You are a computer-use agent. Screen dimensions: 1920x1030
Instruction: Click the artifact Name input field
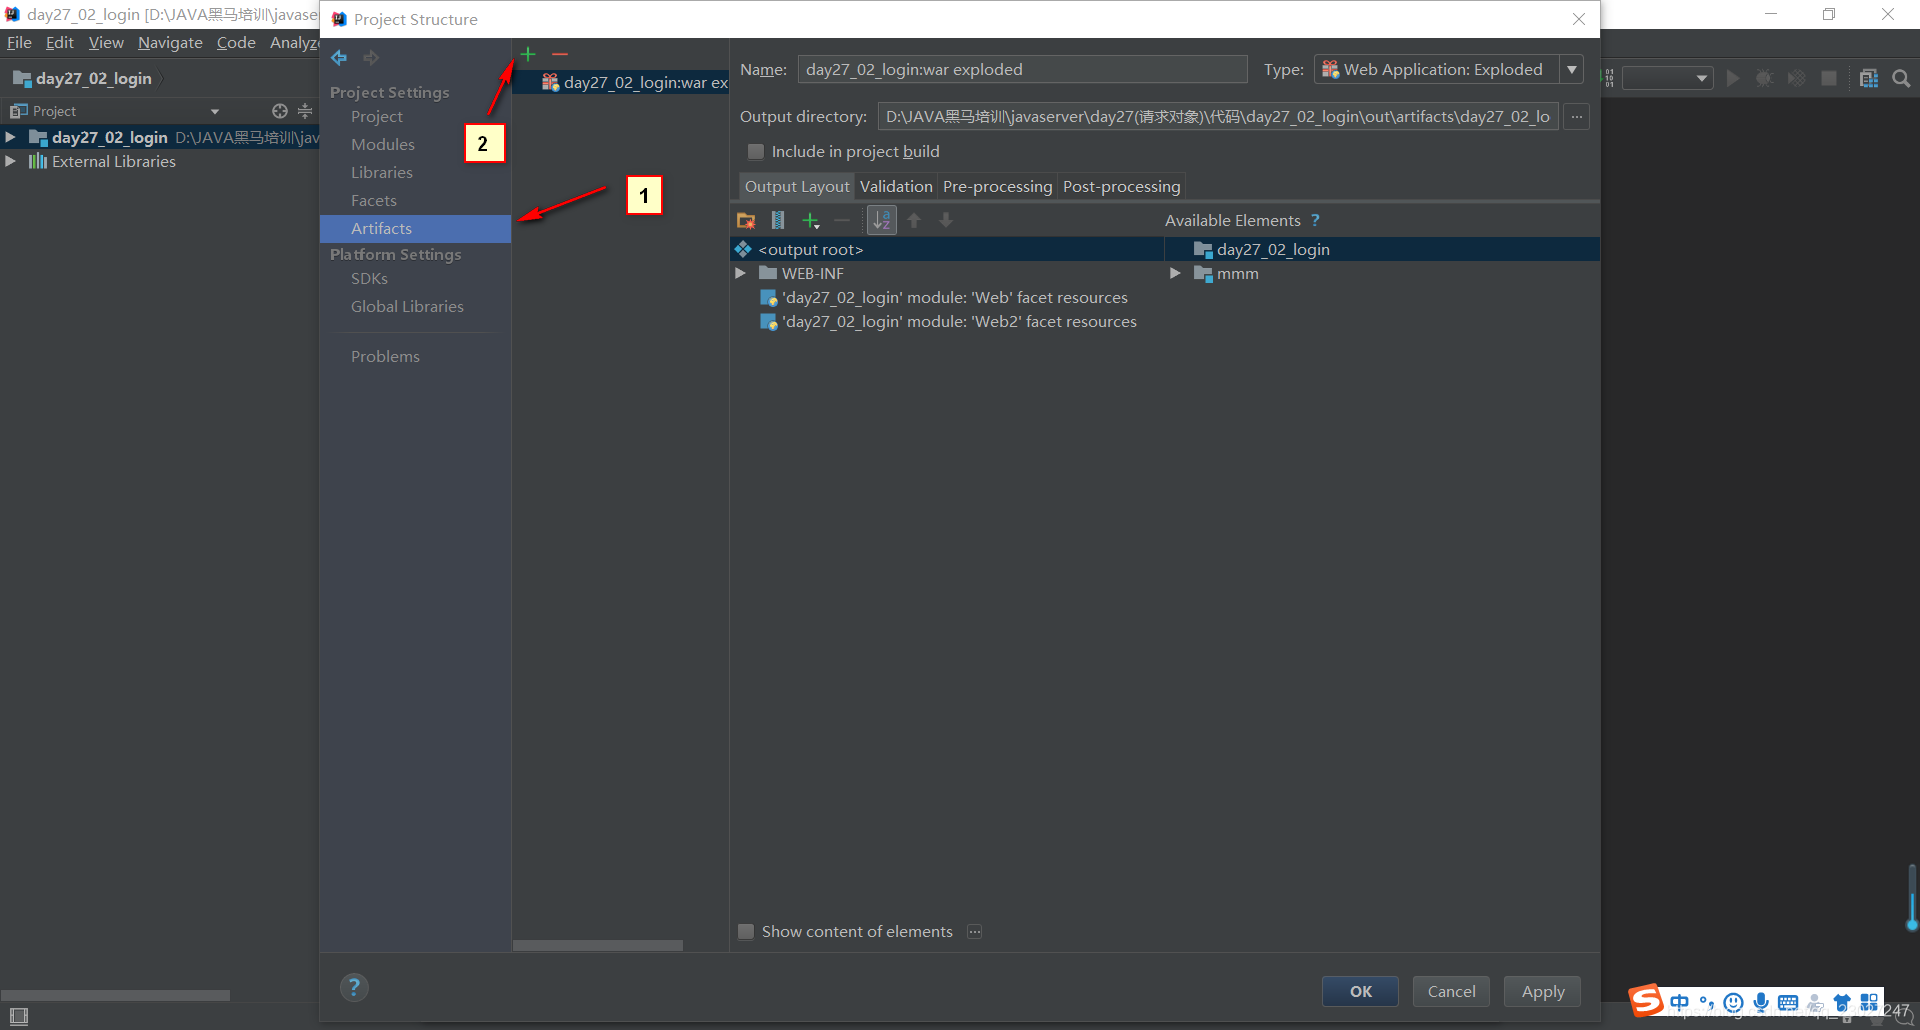tap(1022, 69)
